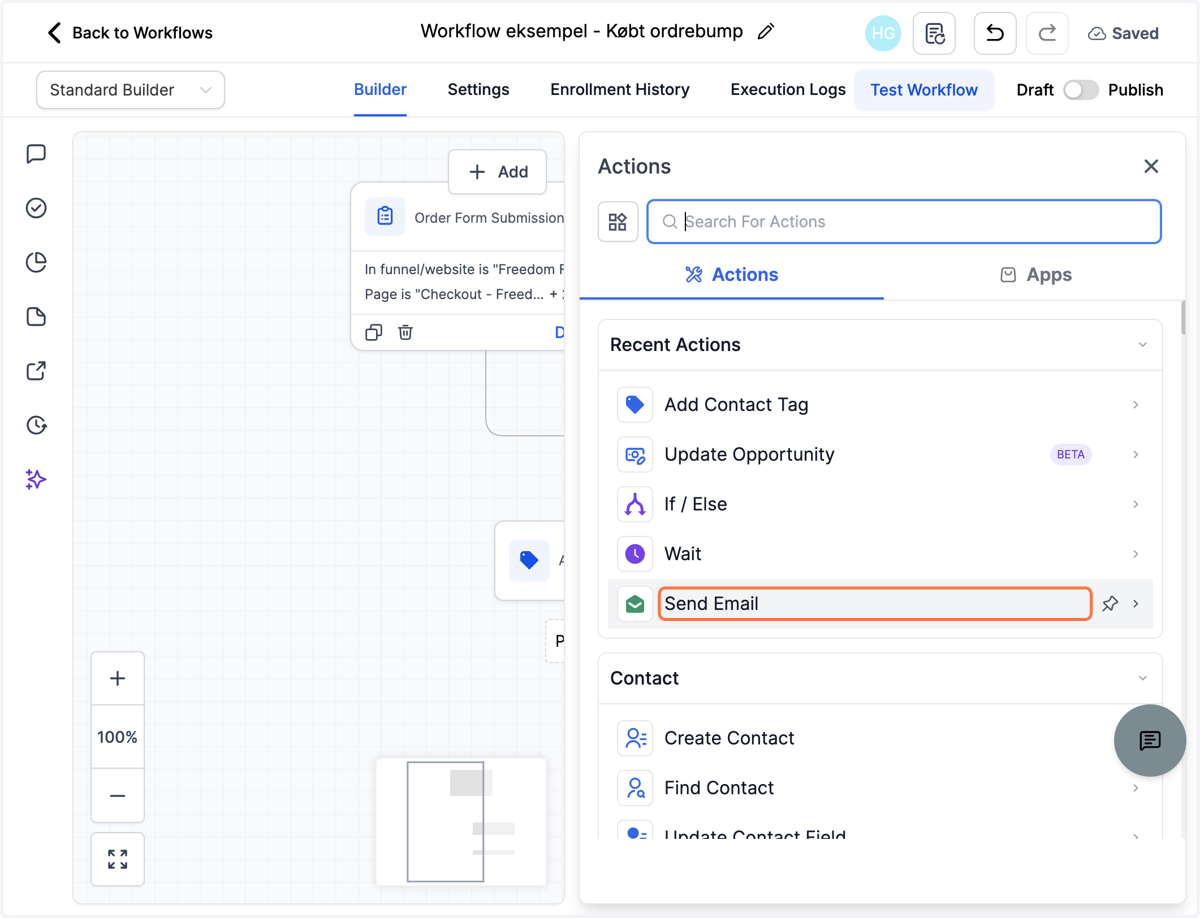Open comments icon in left sidebar
The width and height of the screenshot is (1200, 918).
pos(36,153)
